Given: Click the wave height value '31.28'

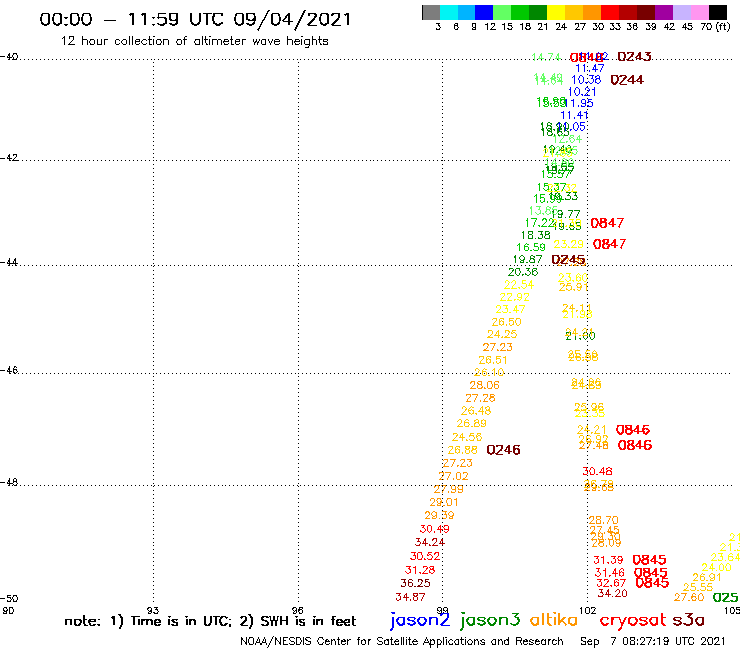Looking at the screenshot, I should 420,570.
